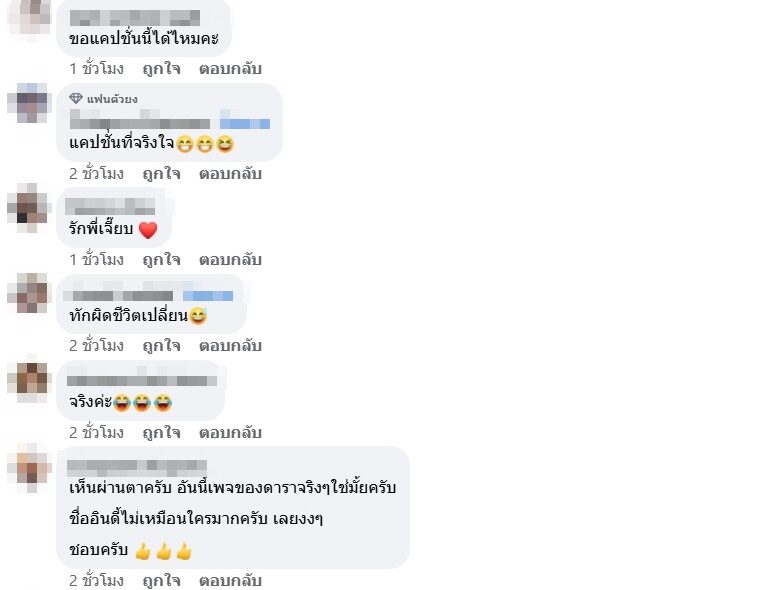Open avatar beside 'ทักผิดชีวิตเปลี่ยน' comment
The width and height of the screenshot is (765, 590).
(x=29, y=293)
